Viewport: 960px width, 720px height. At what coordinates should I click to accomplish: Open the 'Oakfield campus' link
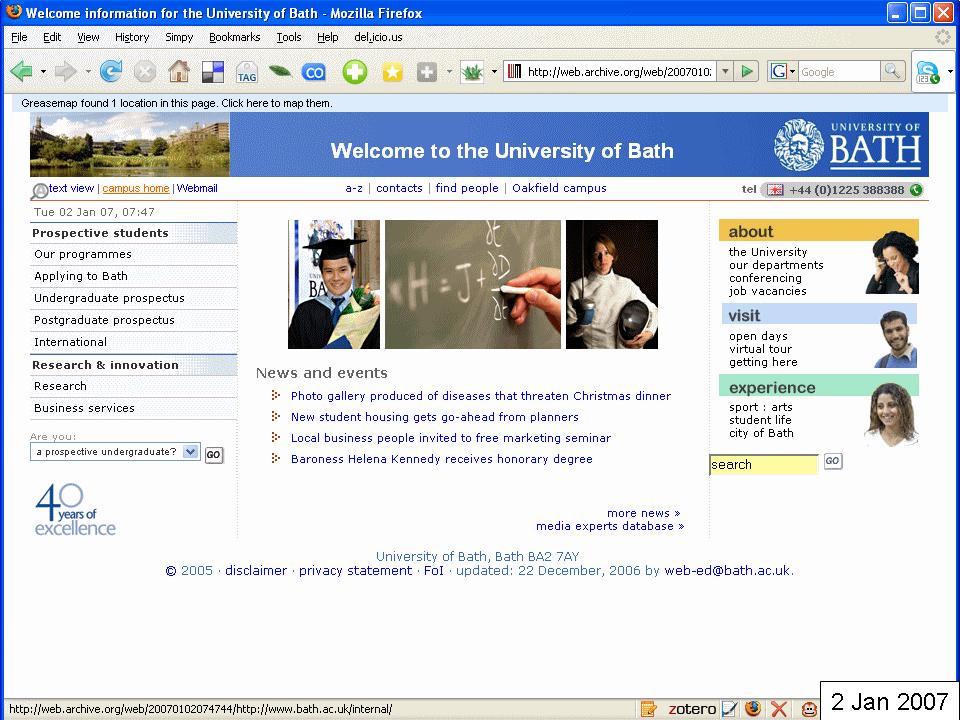pos(559,188)
